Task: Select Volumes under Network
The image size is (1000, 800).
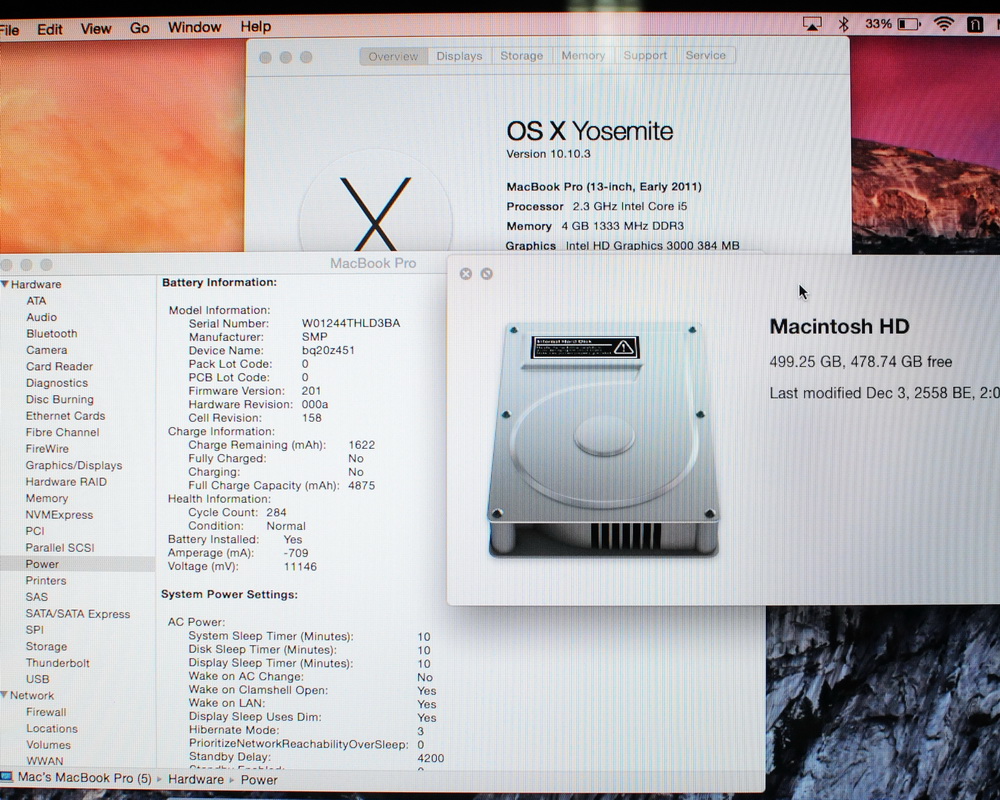Action: pyautogui.click(x=48, y=744)
